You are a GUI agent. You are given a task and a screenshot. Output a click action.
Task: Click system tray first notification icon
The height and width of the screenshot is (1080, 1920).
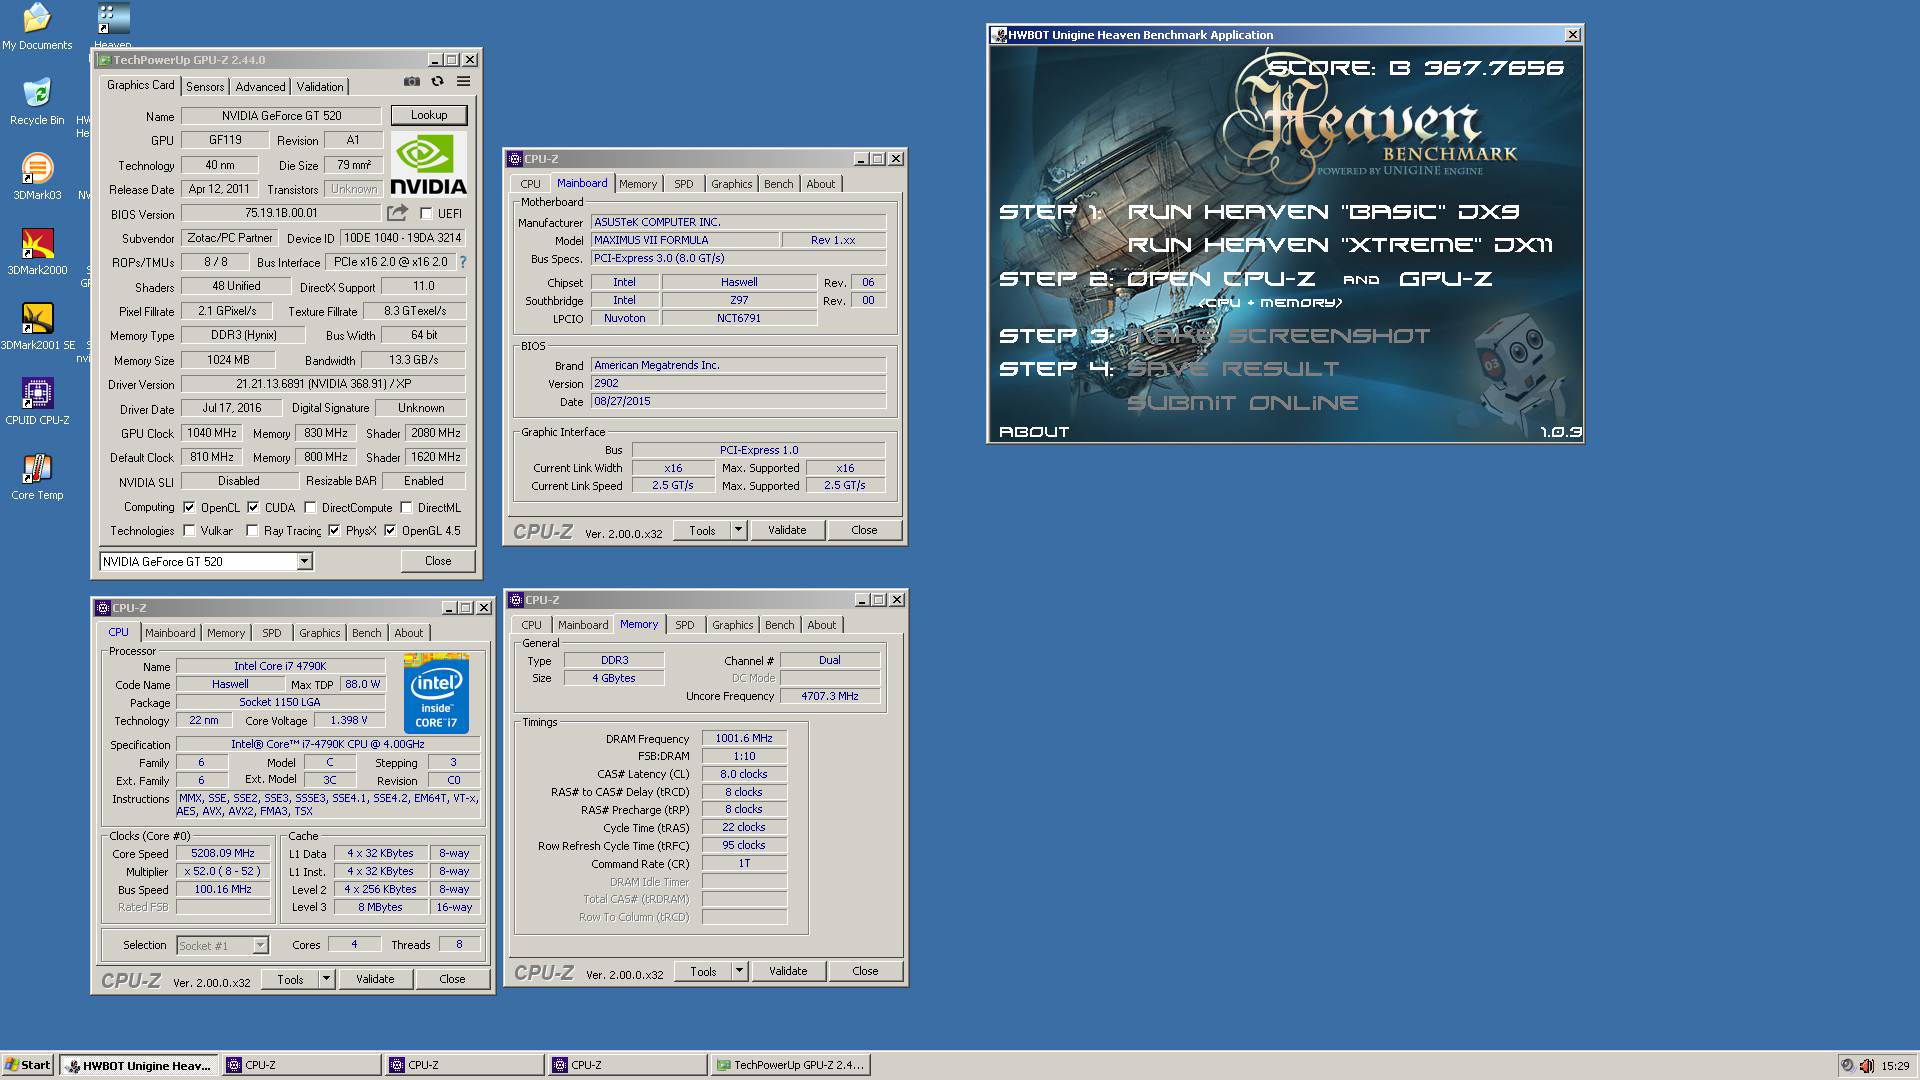1847,1066
